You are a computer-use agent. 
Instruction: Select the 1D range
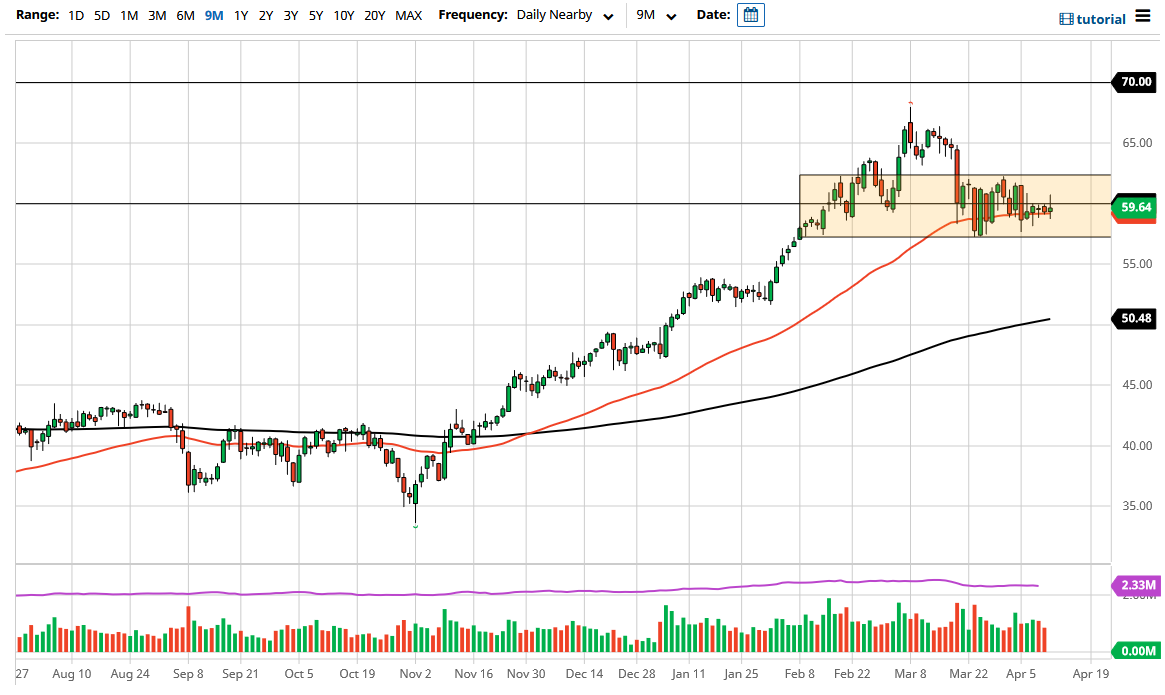[x=75, y=15]
